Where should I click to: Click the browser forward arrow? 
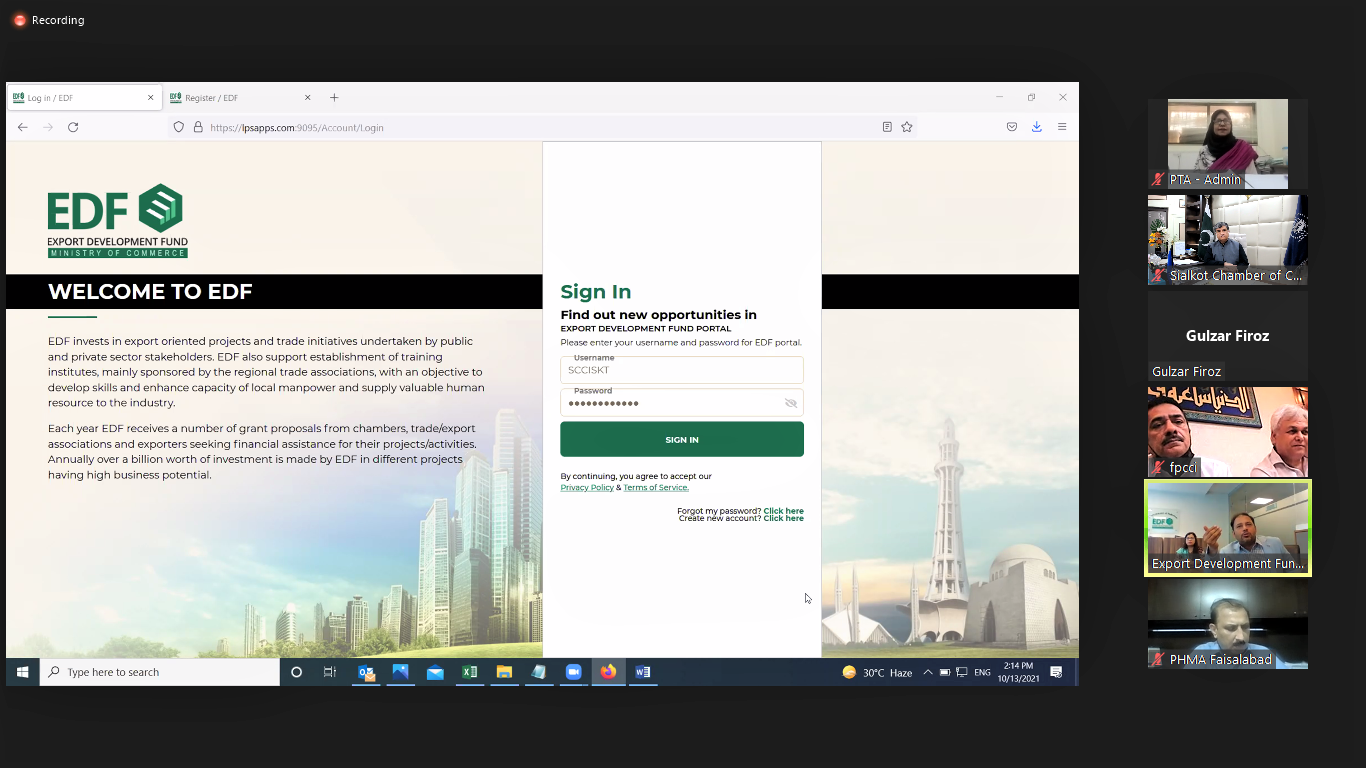coord(47,127)
